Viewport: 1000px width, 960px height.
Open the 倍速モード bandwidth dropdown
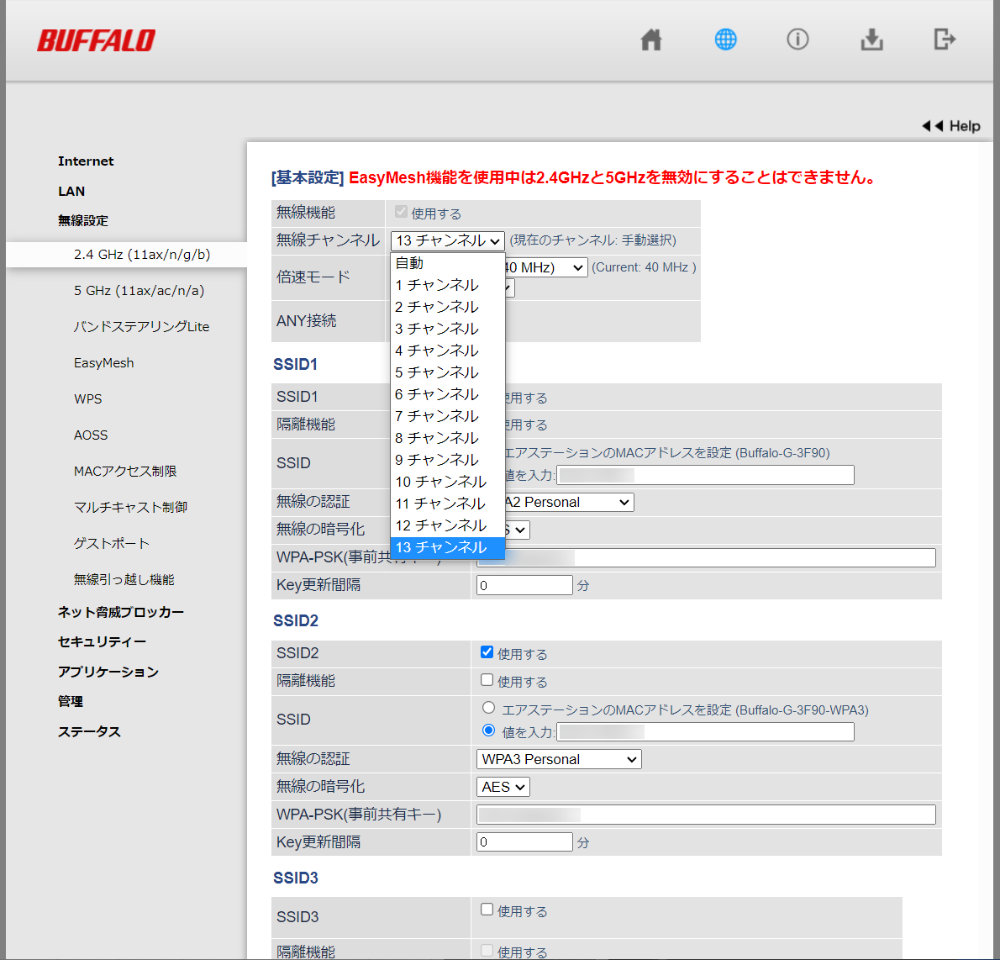click(x=545, y=267)
